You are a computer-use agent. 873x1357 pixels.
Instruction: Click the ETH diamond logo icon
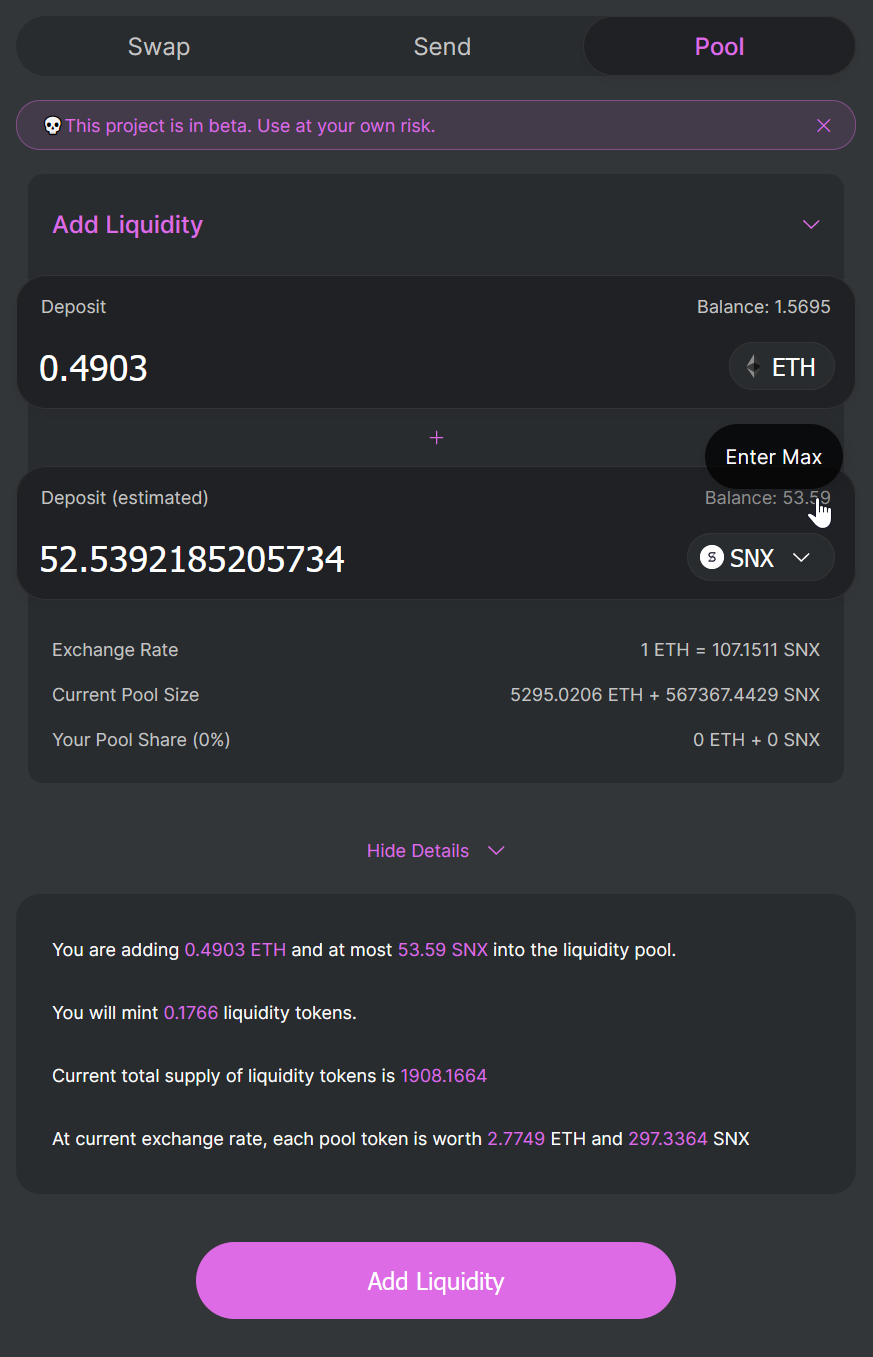click(753, 367)
